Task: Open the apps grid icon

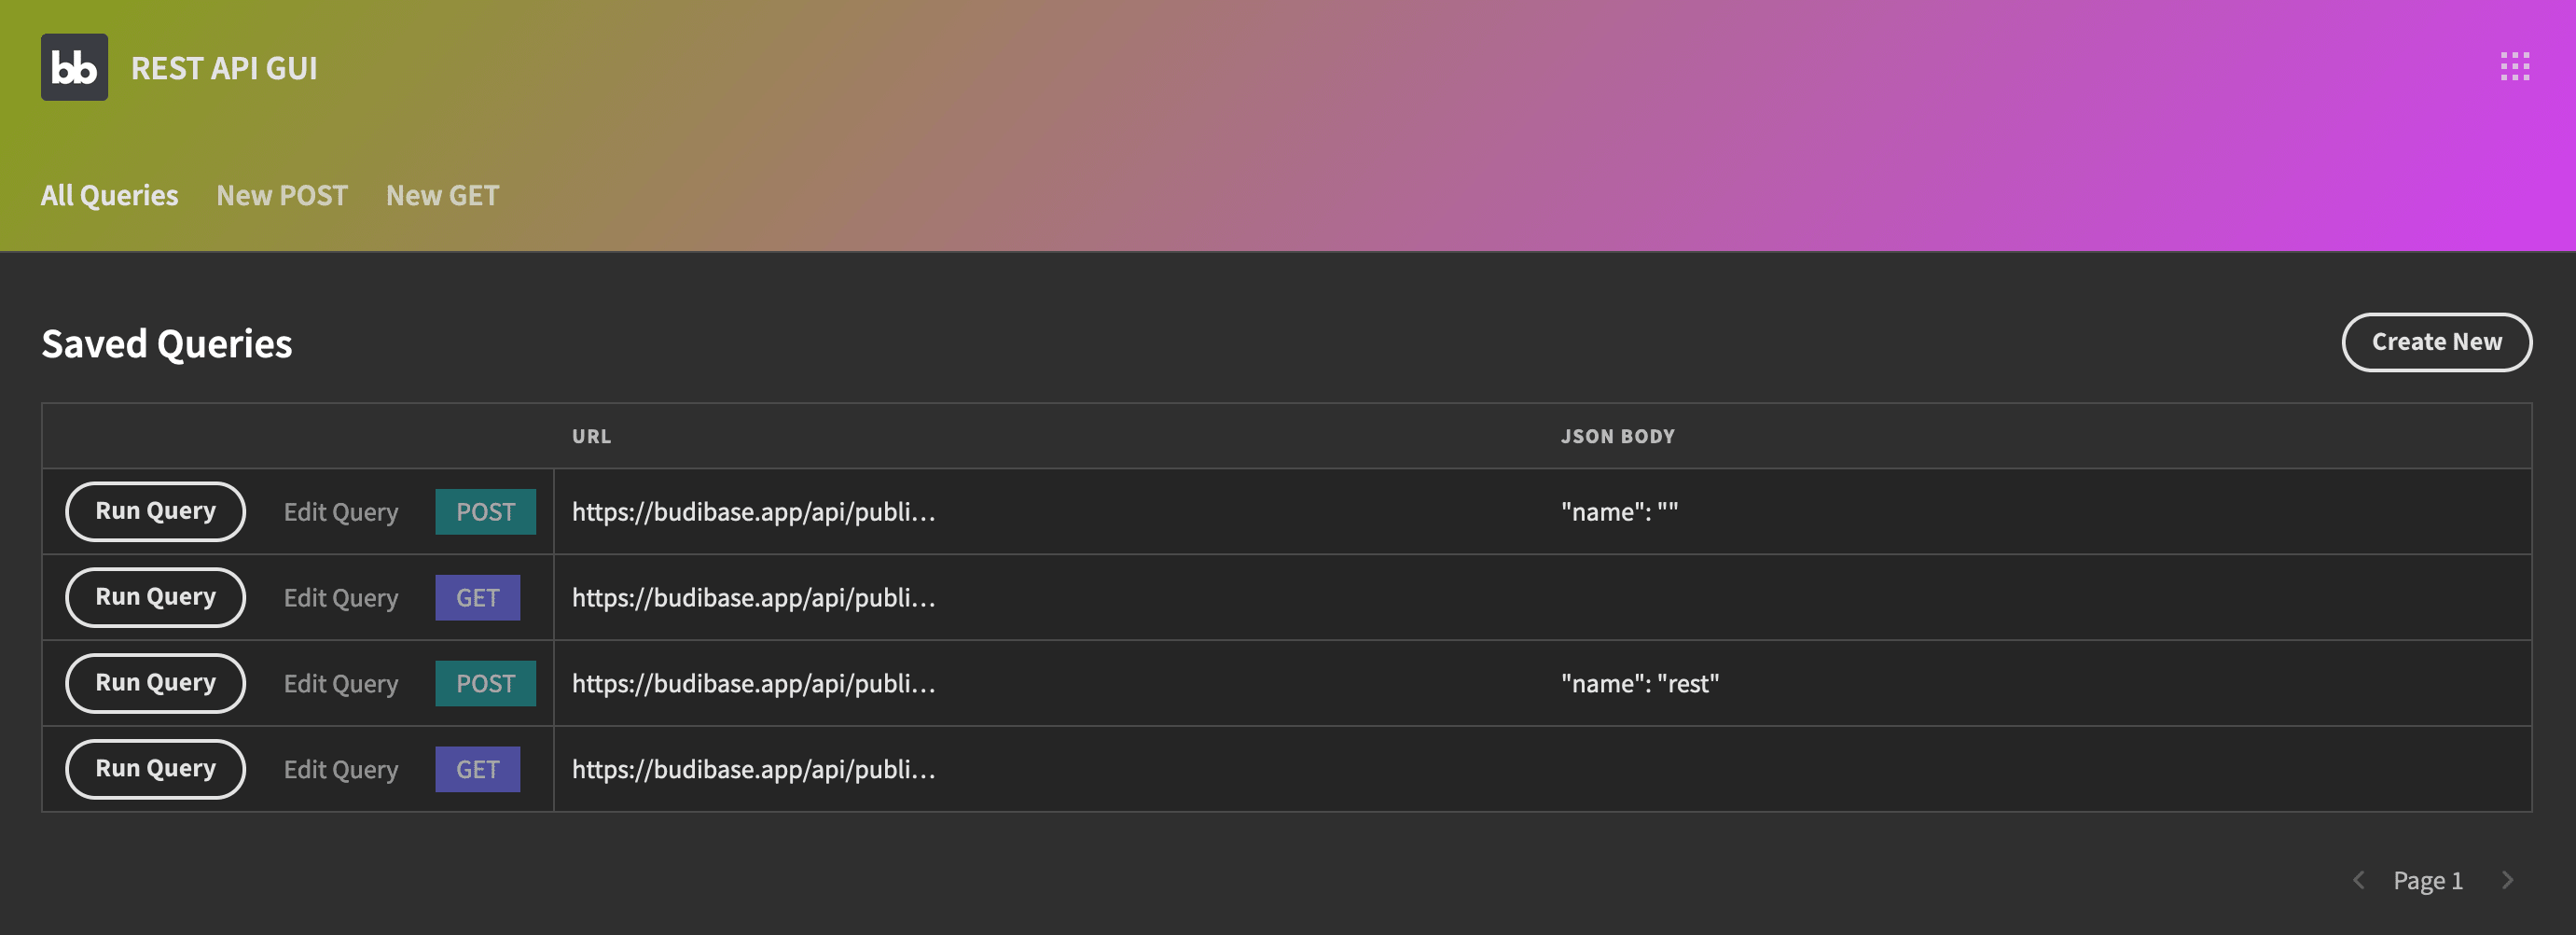Action: (2514, 67)
